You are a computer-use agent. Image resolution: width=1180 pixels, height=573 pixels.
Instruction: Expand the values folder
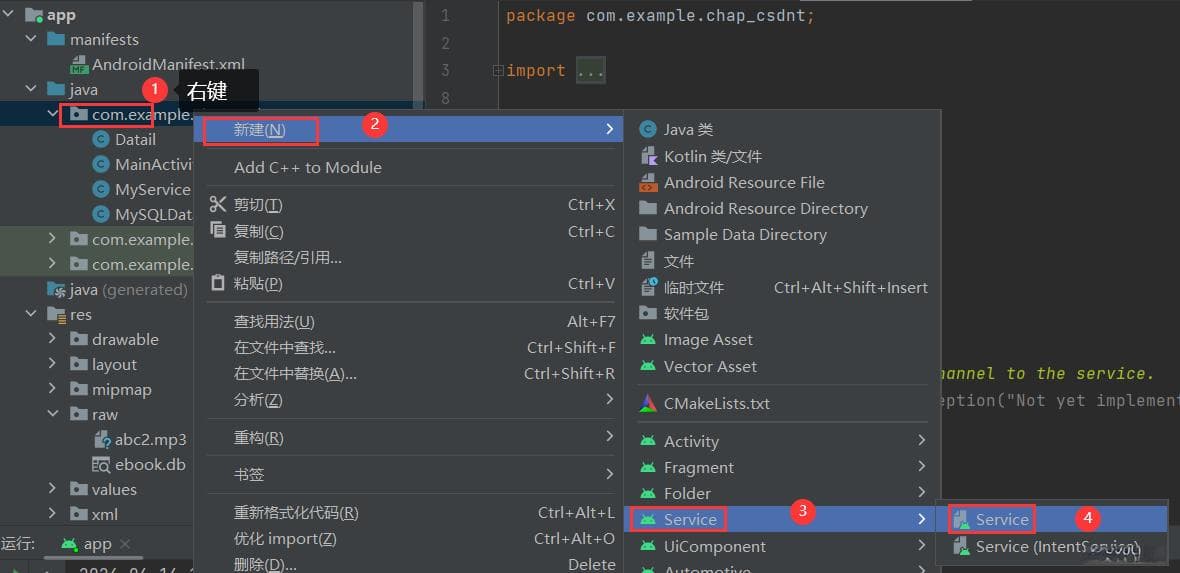pos(52,489)
